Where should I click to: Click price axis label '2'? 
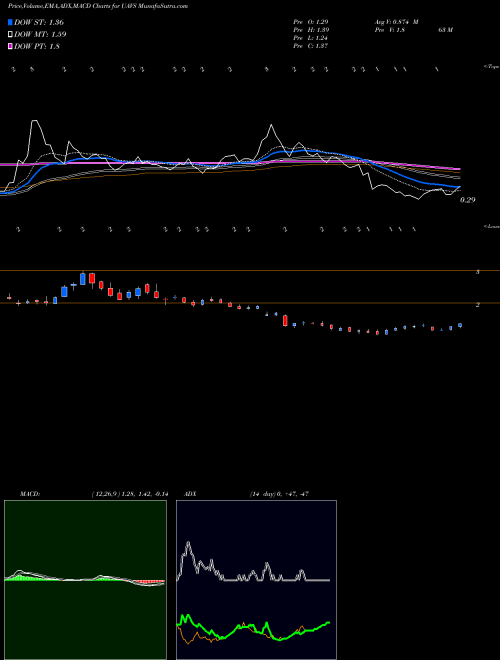pyautogui.click(x=478, y=305)
